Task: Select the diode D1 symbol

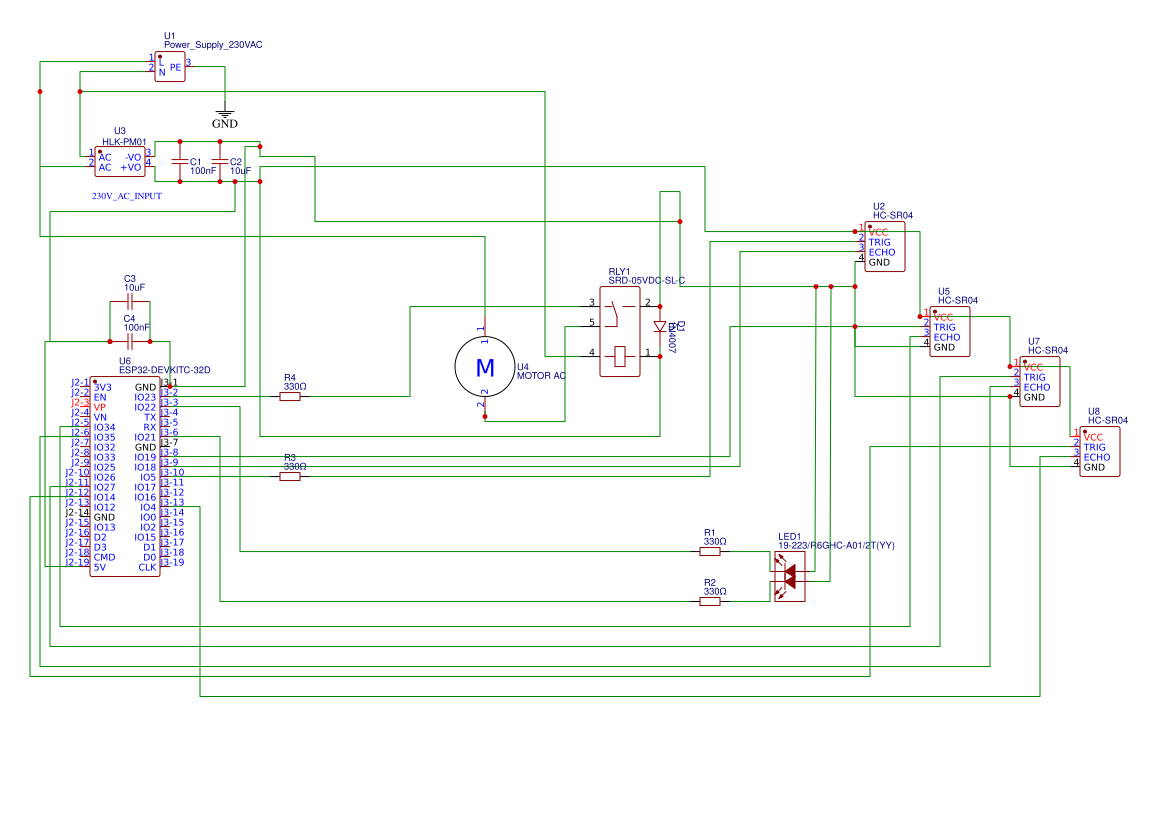Action: coord(660,327)
